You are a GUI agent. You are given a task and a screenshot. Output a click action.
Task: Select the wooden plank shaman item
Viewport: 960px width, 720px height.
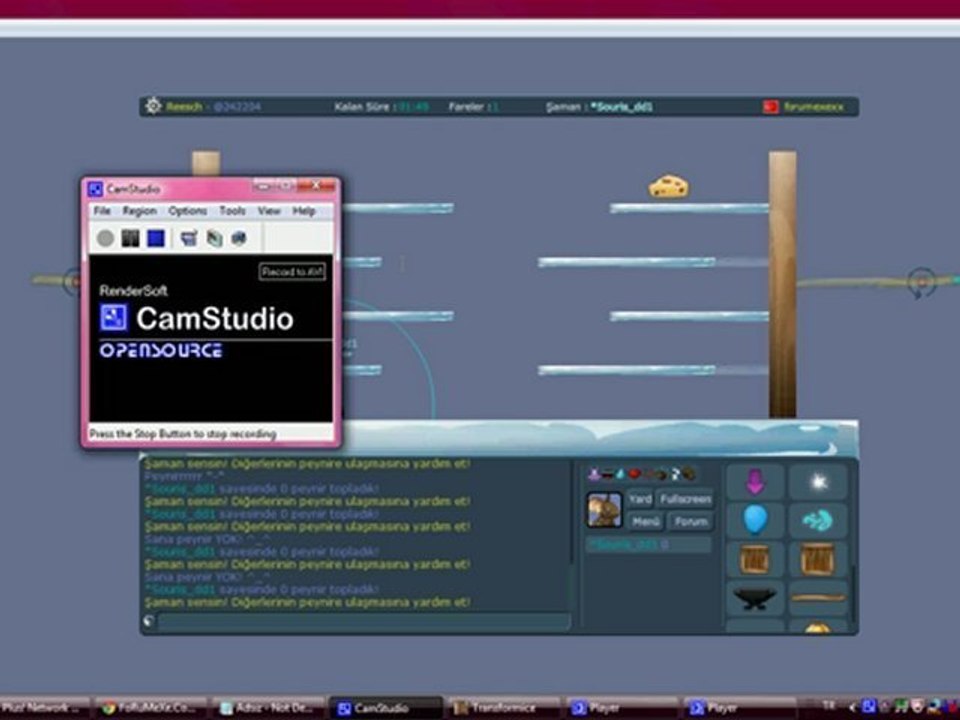pyautogui.click(x=818, y=598)
